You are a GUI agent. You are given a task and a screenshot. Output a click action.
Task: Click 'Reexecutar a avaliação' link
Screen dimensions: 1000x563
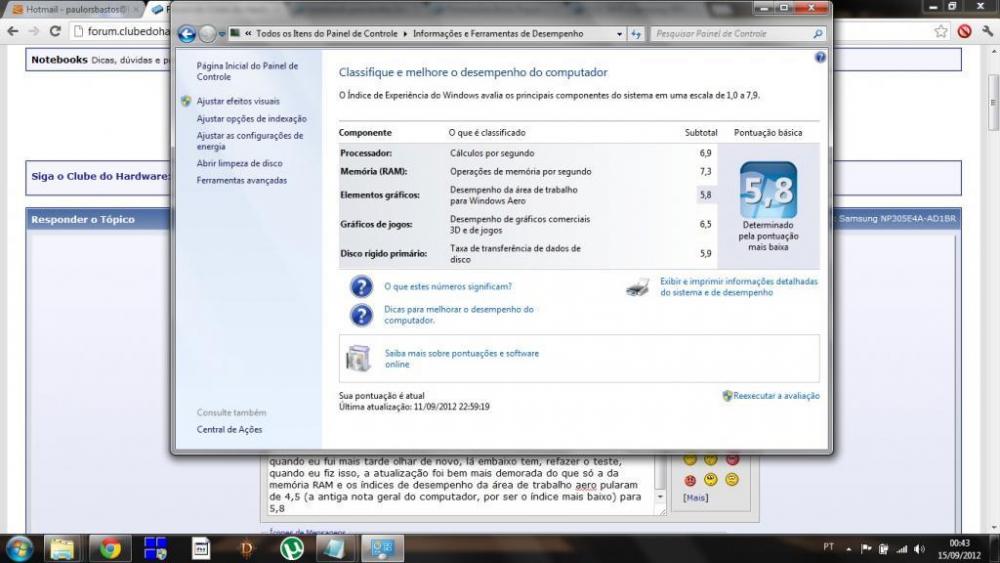pyautogui.click(x=776, y=396)
